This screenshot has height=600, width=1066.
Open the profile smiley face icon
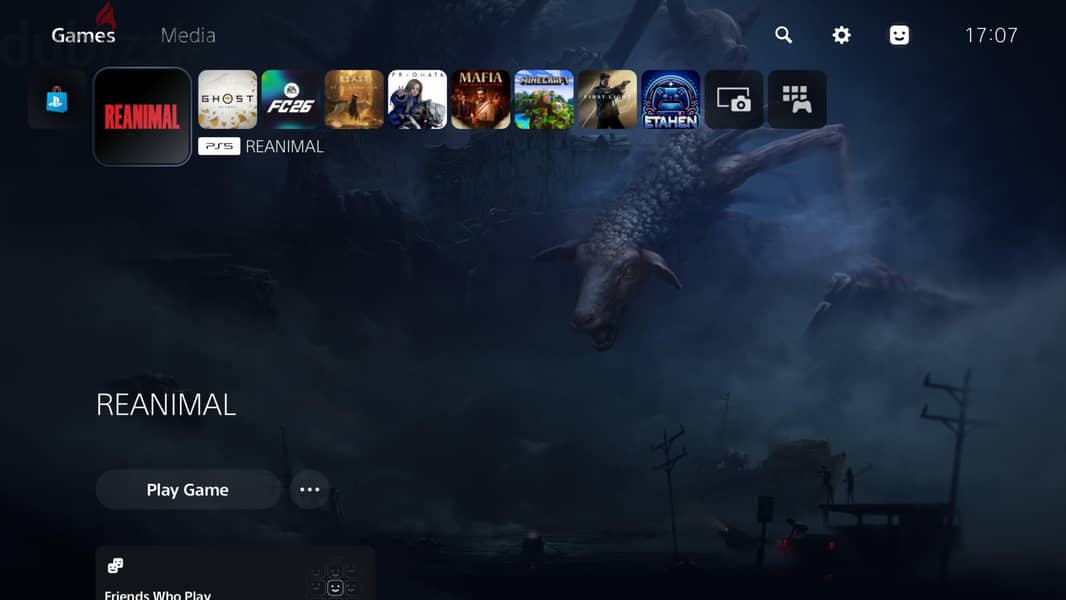899,35
